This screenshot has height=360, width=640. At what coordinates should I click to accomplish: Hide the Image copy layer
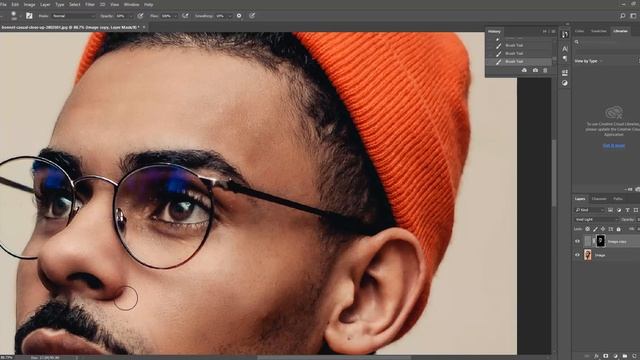pyautogui.click(x=577, y=242)
